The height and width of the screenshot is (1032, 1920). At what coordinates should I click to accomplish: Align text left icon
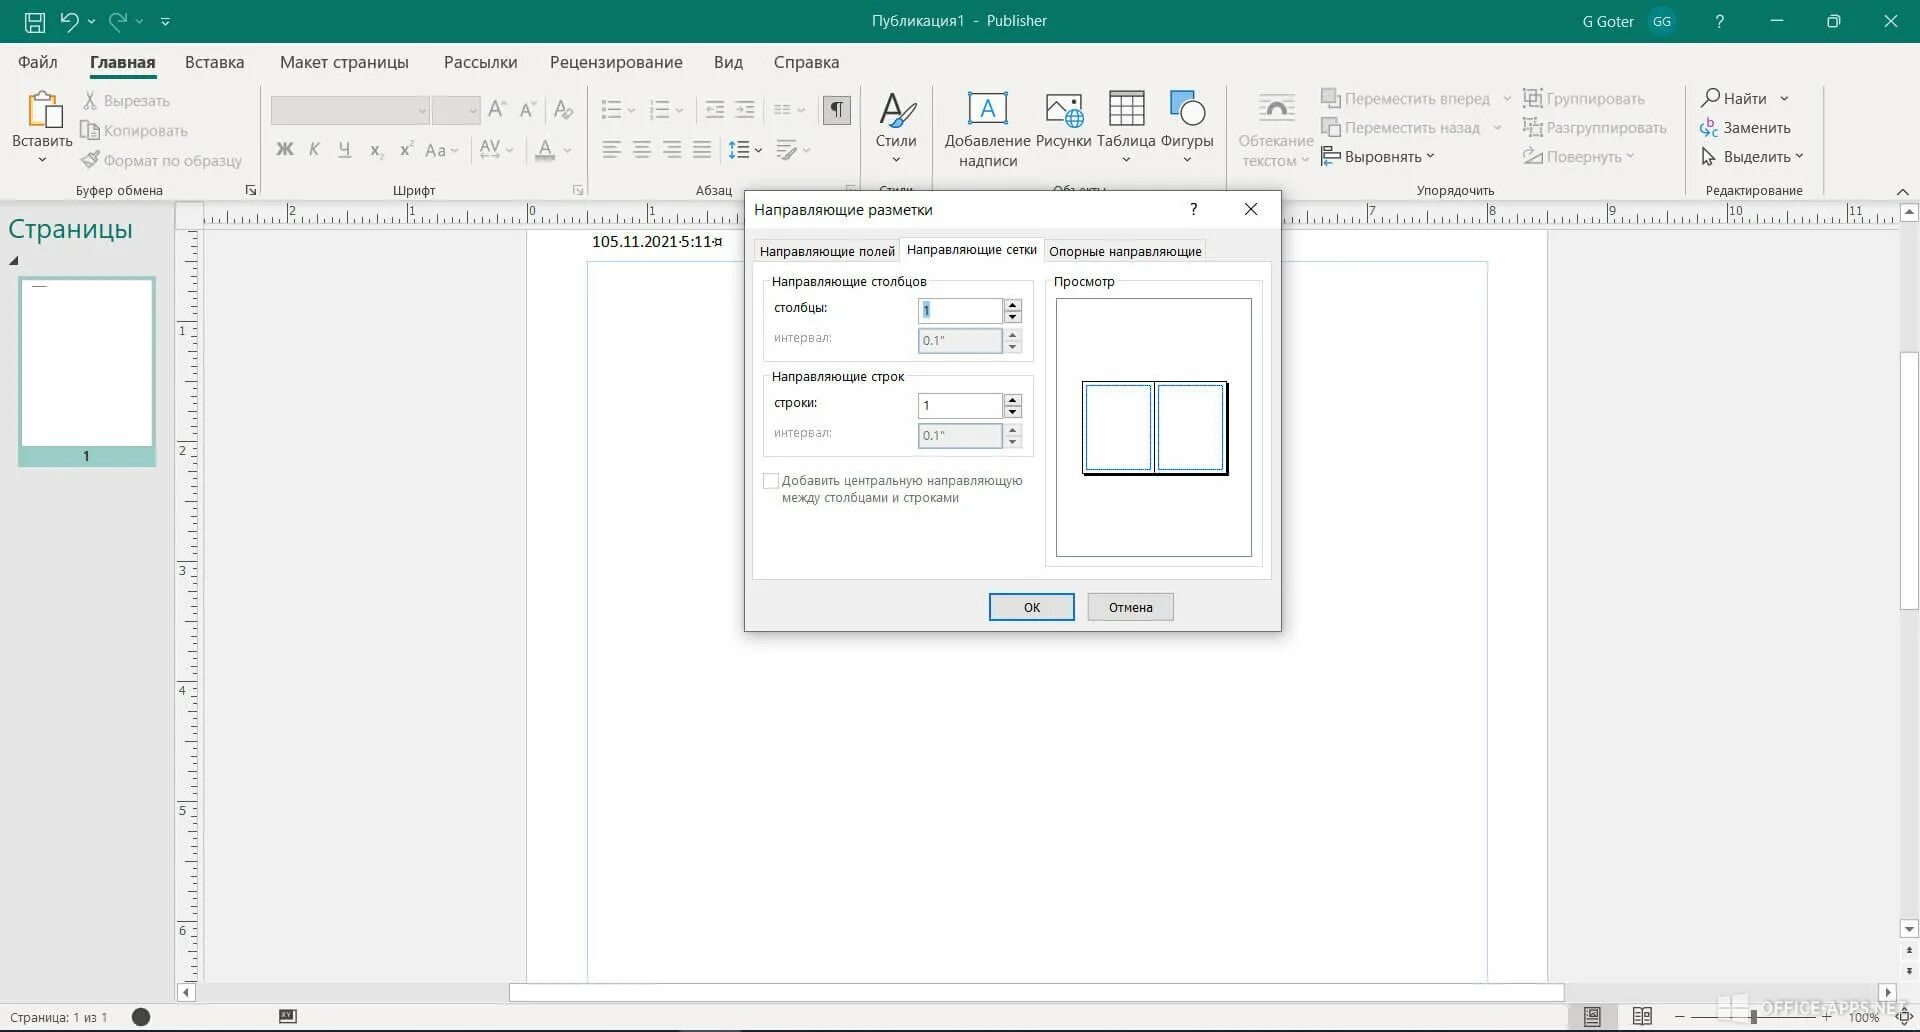[612, 150]
